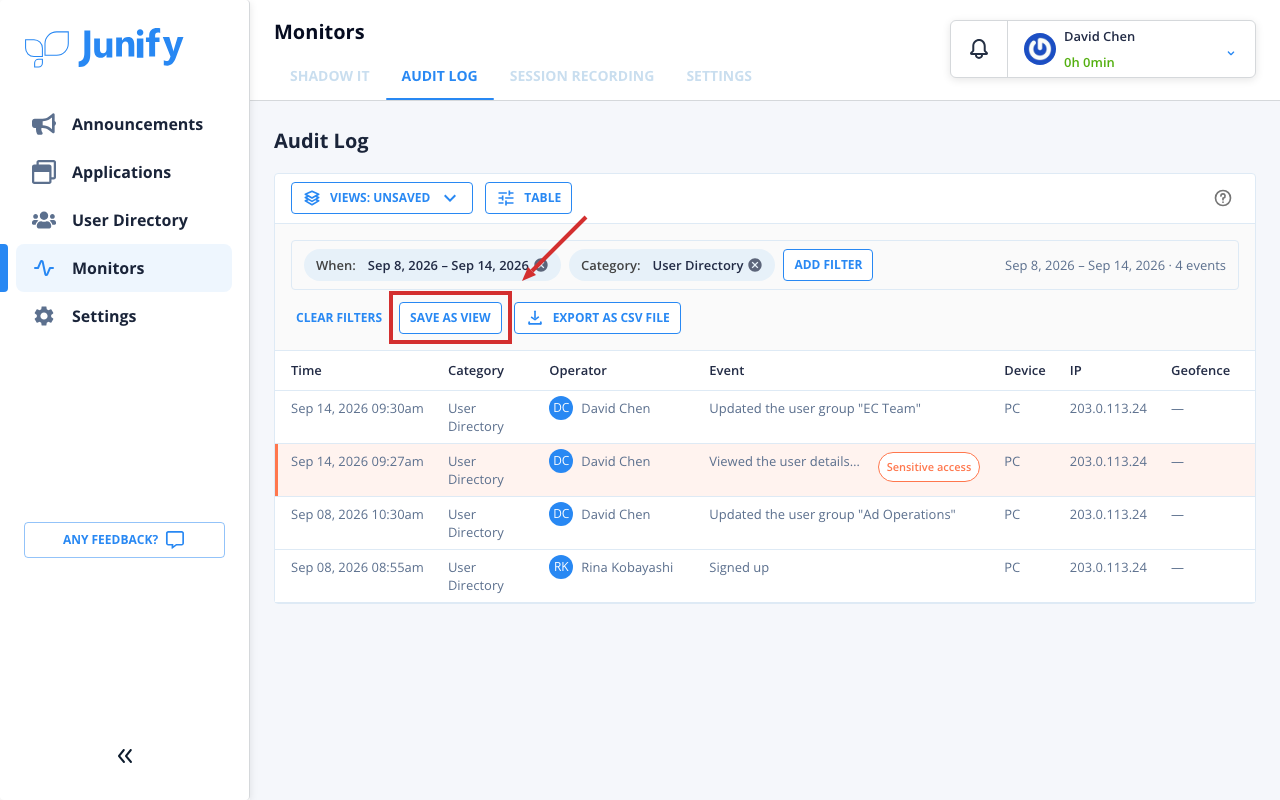Open the Any Feedback button
The width and height of the screenshot is (1280, 800).
(x=124, y=540)
